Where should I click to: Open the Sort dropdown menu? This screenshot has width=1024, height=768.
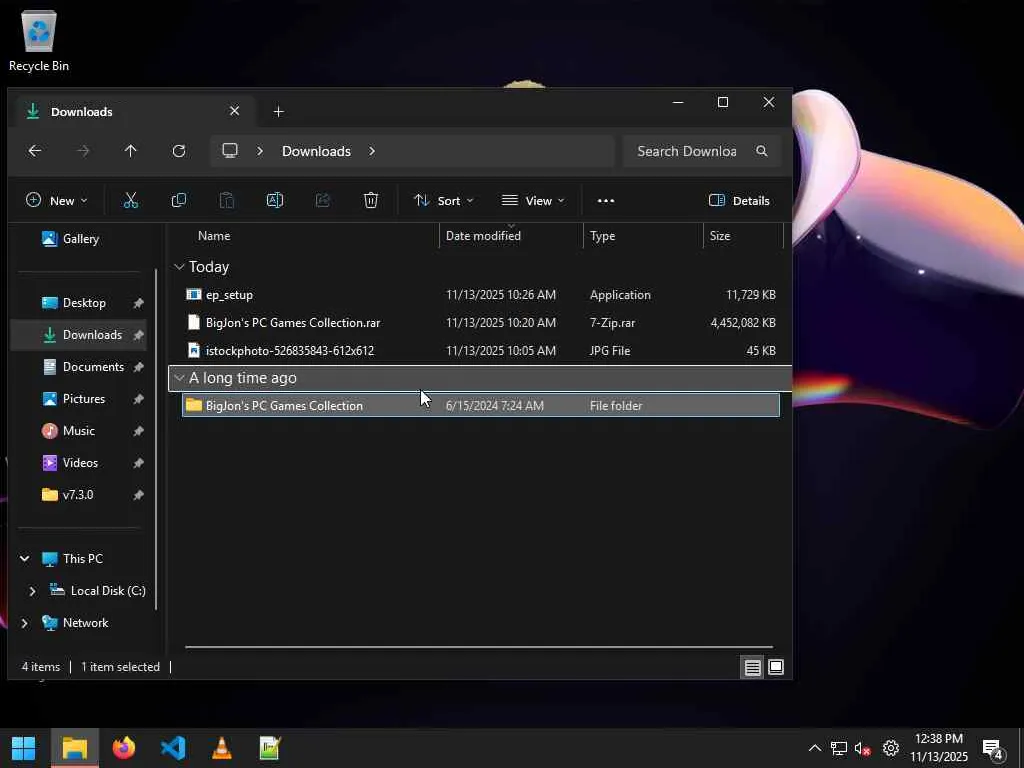tap(443, 200)
